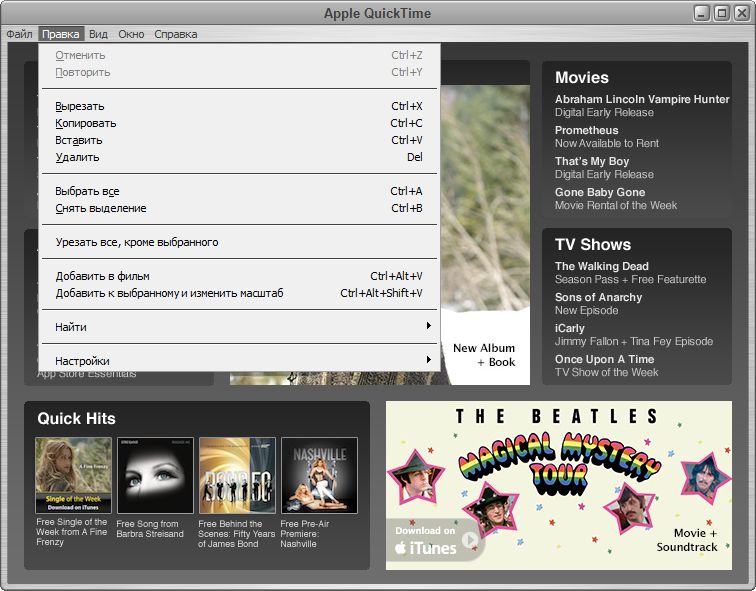
Task: Click Movie + Soundtrack text on banner
Action: click(687, 540)
